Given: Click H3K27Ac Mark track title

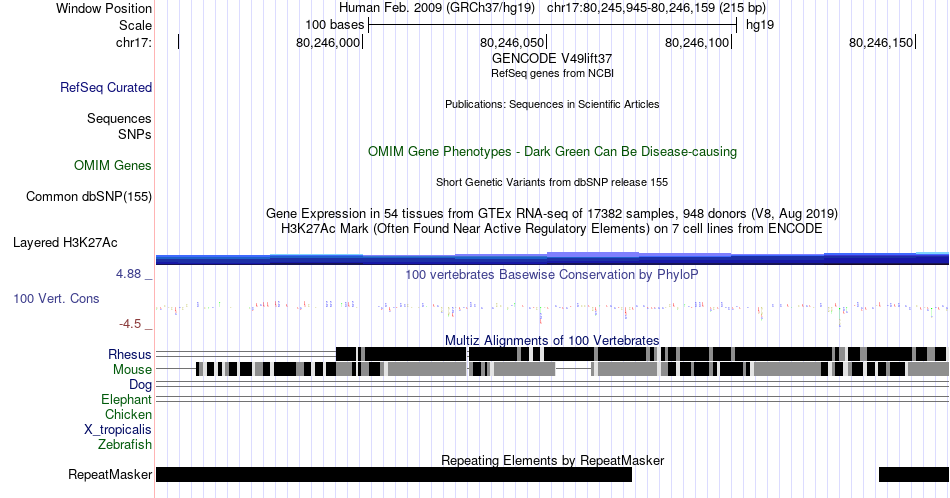Looking at the screenshot, I should pos(552,228).
